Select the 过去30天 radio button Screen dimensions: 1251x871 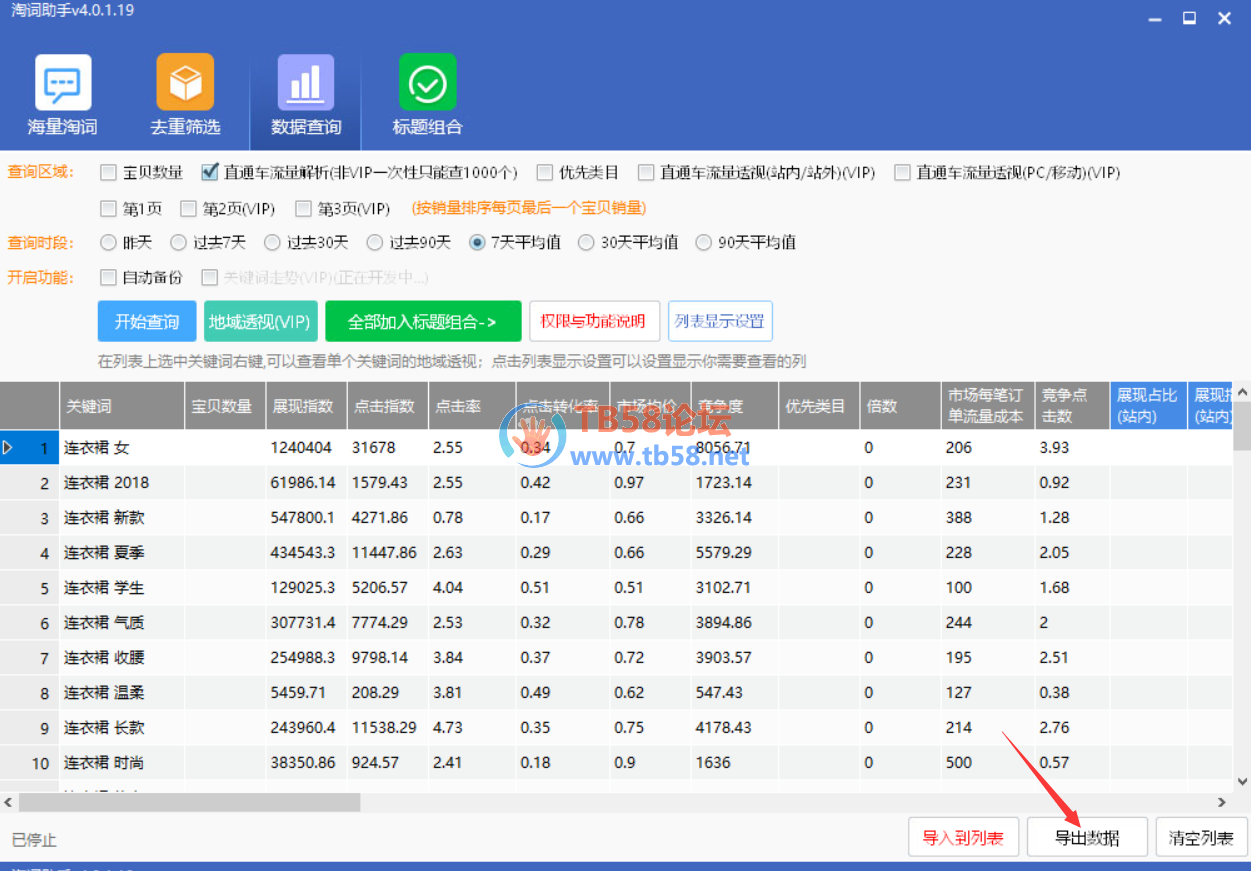[272, 243]
